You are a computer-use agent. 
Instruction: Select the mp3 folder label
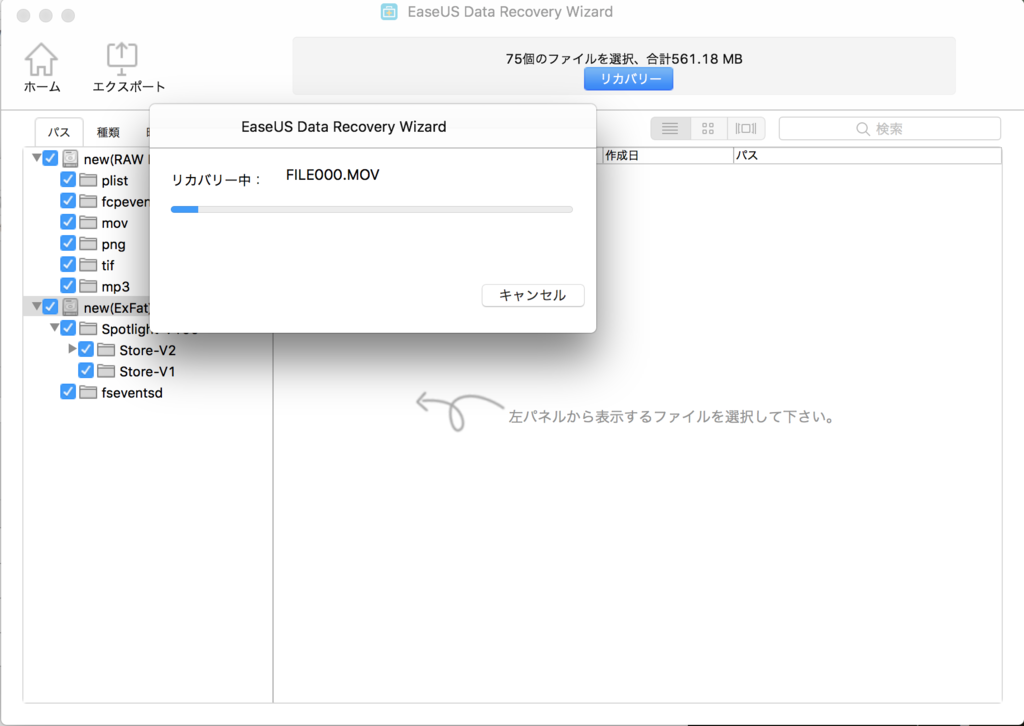pyautogui.click(x=116, y=287)
